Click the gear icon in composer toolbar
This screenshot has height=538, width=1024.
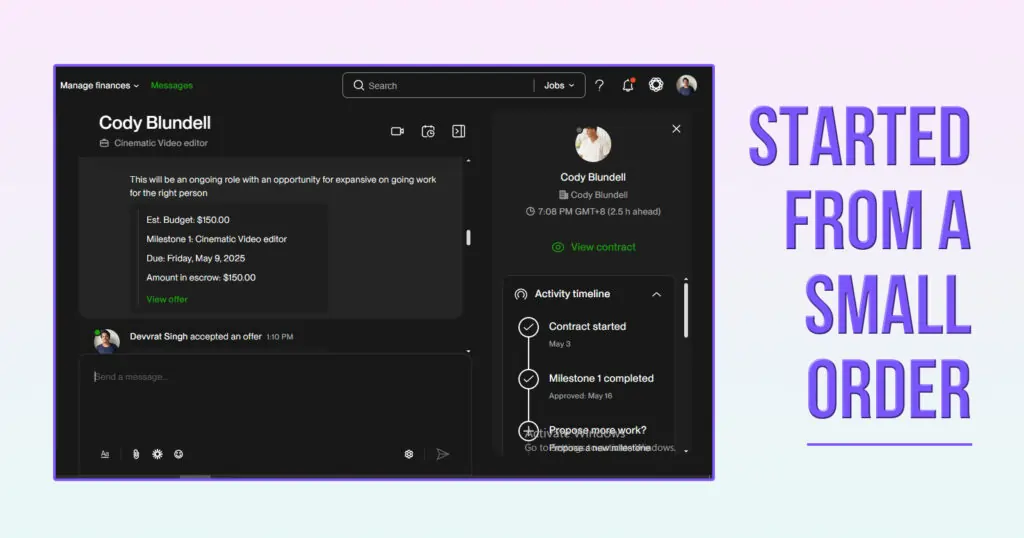157,454
